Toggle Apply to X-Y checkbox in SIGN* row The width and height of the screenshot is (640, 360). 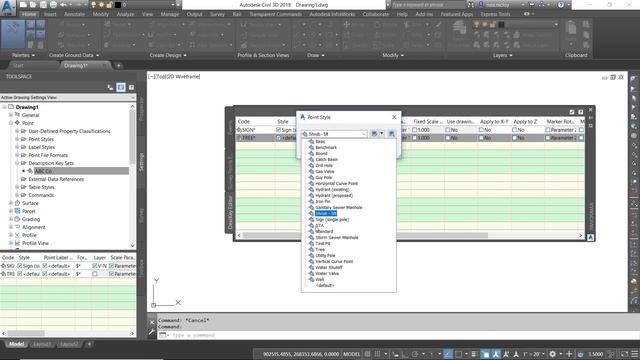[482, 130]
